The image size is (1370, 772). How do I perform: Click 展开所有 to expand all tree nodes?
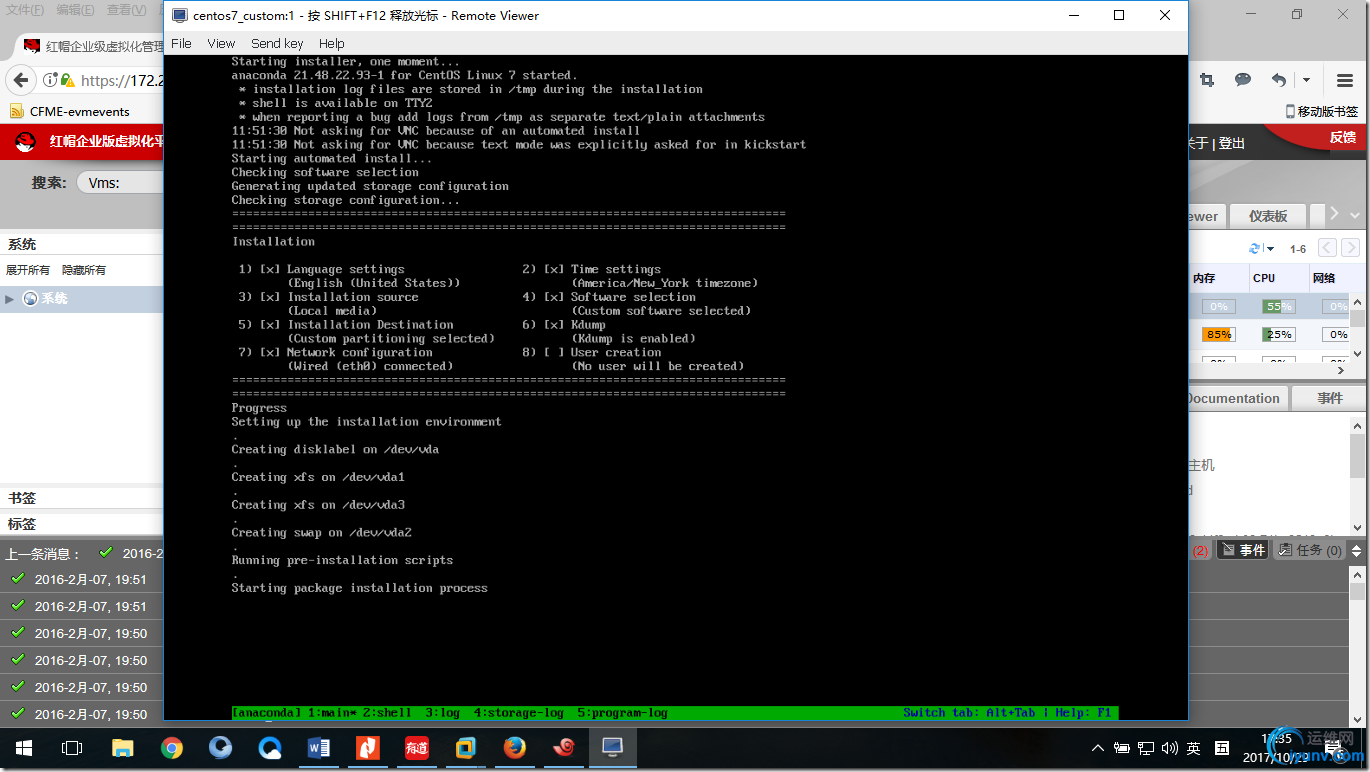pyautogui.click(x=28, y=270)
